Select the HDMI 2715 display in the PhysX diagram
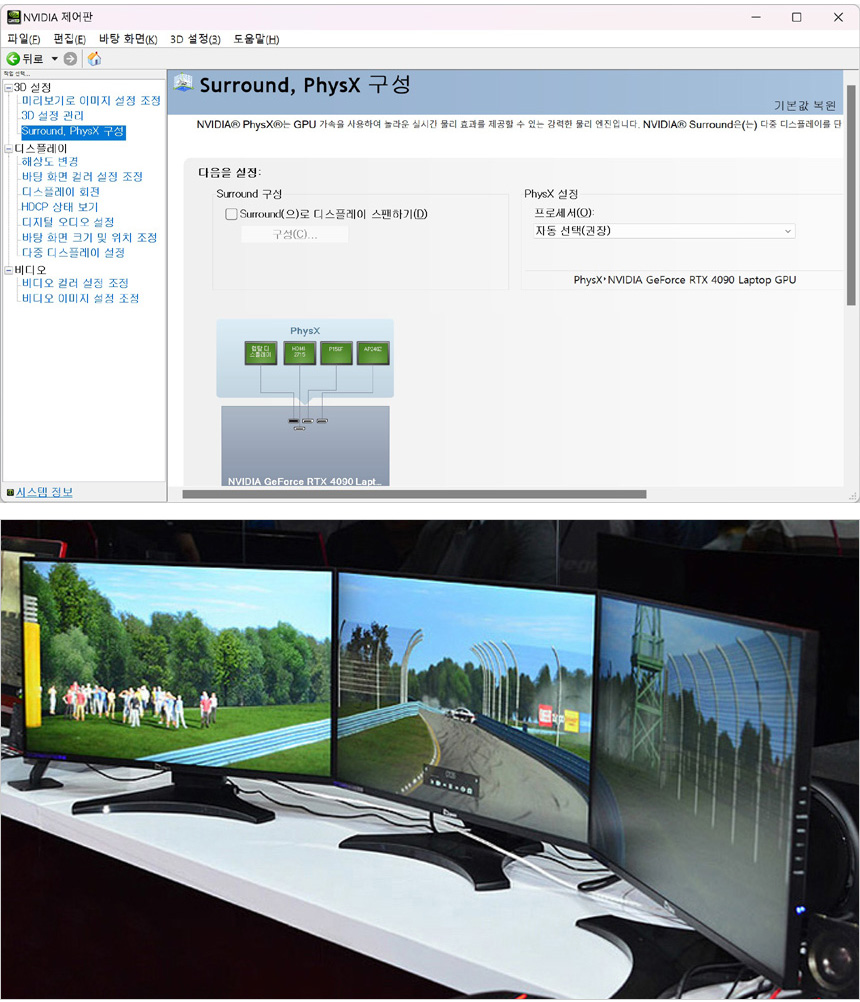 pyautogui.click(x=299, y=352)
